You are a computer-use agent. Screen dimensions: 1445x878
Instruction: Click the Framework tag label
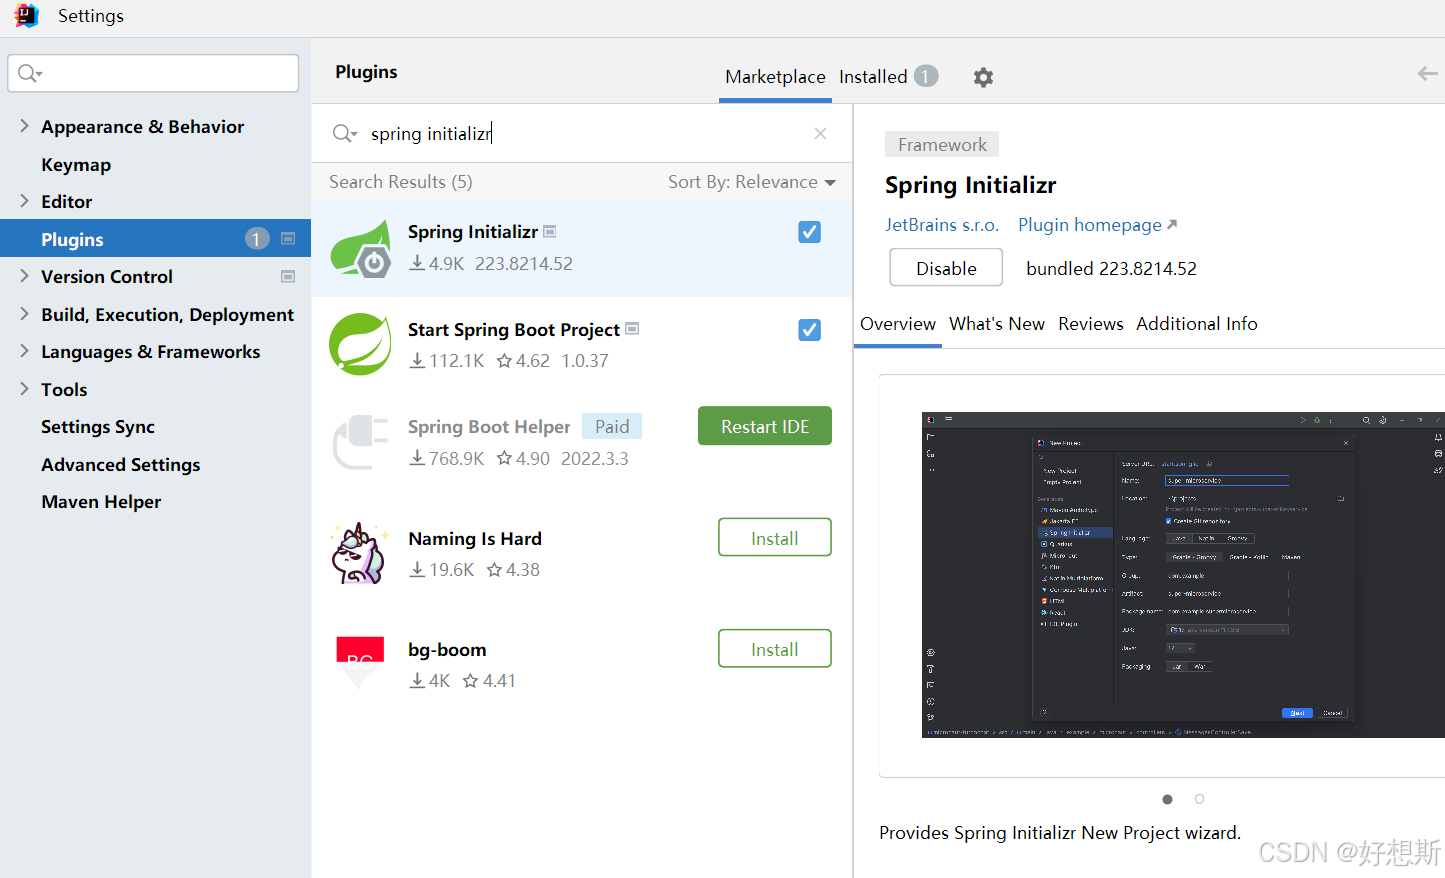click(x=942, y=145)
